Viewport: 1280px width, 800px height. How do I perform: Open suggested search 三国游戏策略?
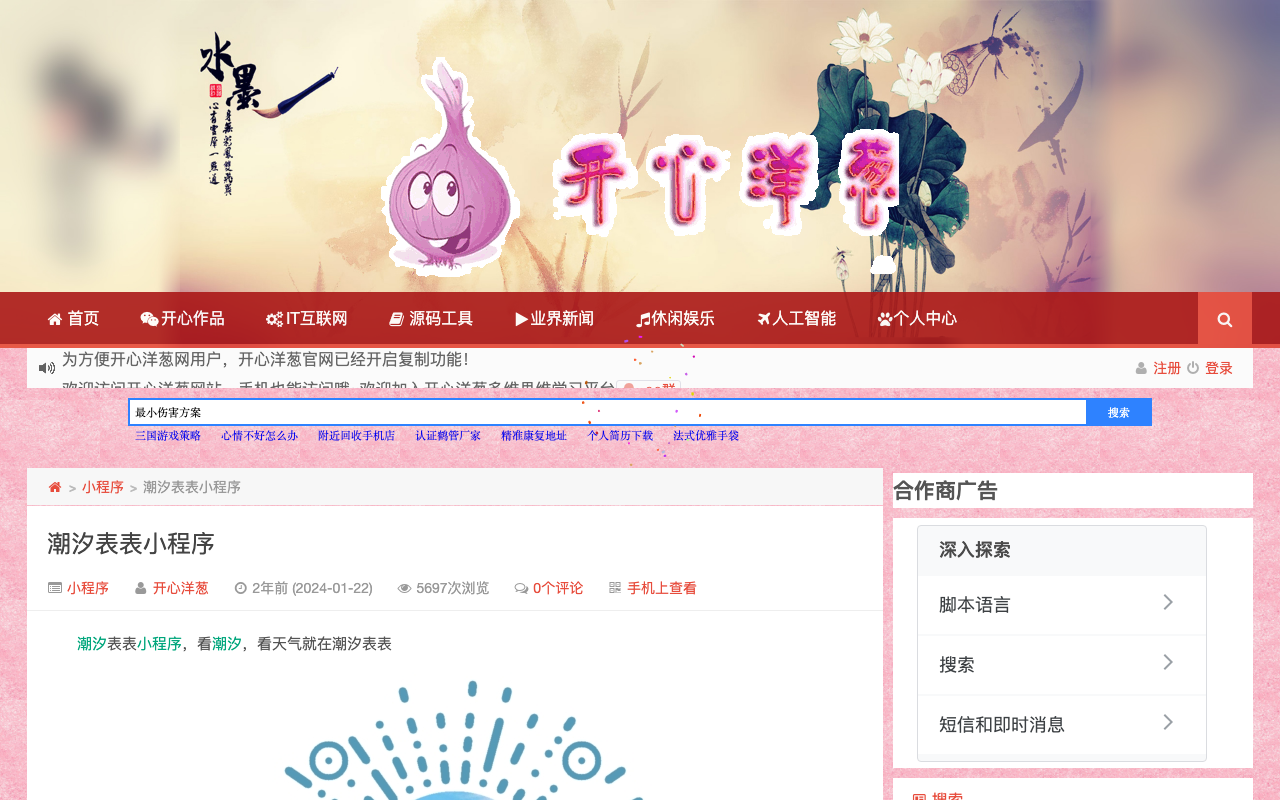(168, 436)
